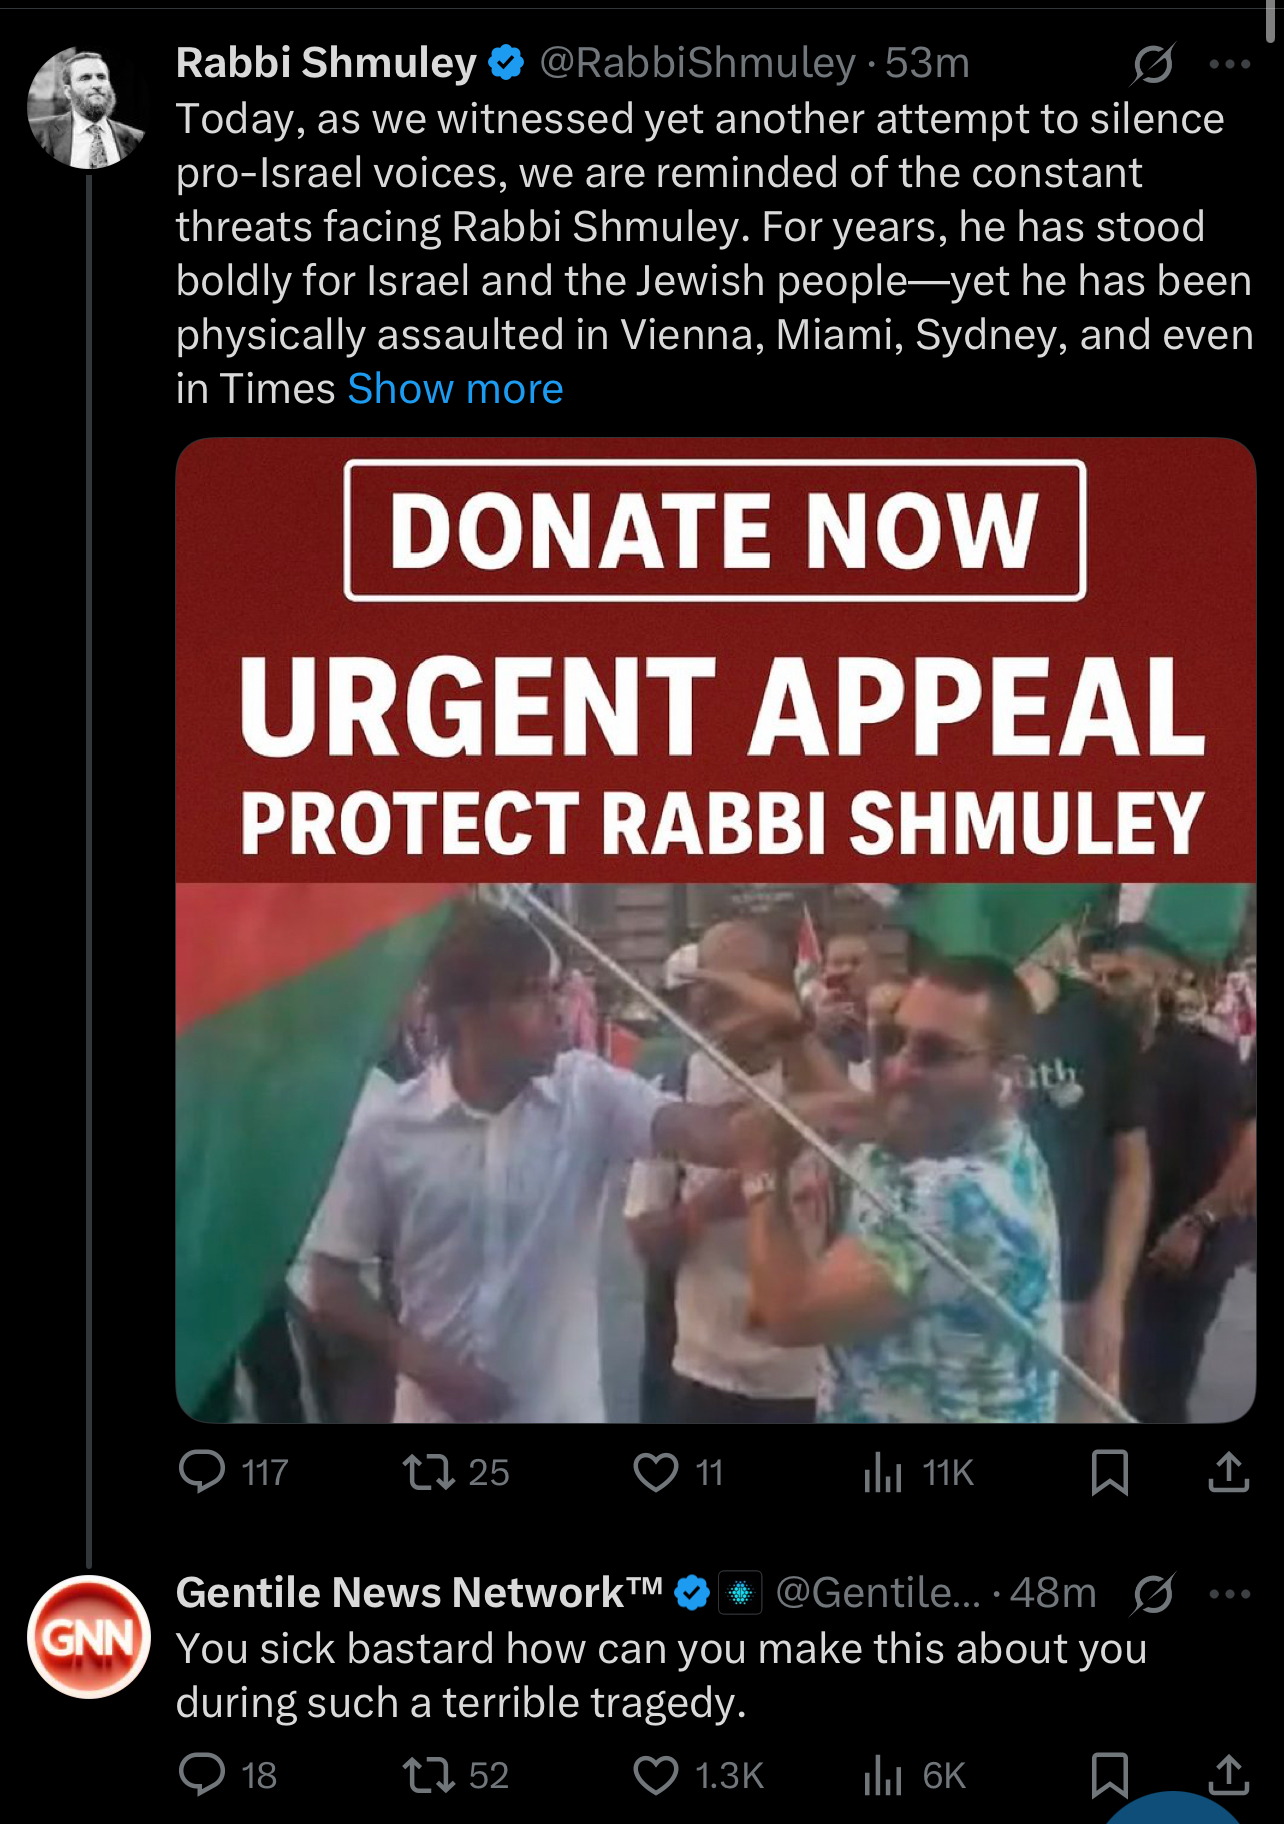The image size is (1284, 1824).
Task: Expand tweet text with Show more
Action: [455, 388]
